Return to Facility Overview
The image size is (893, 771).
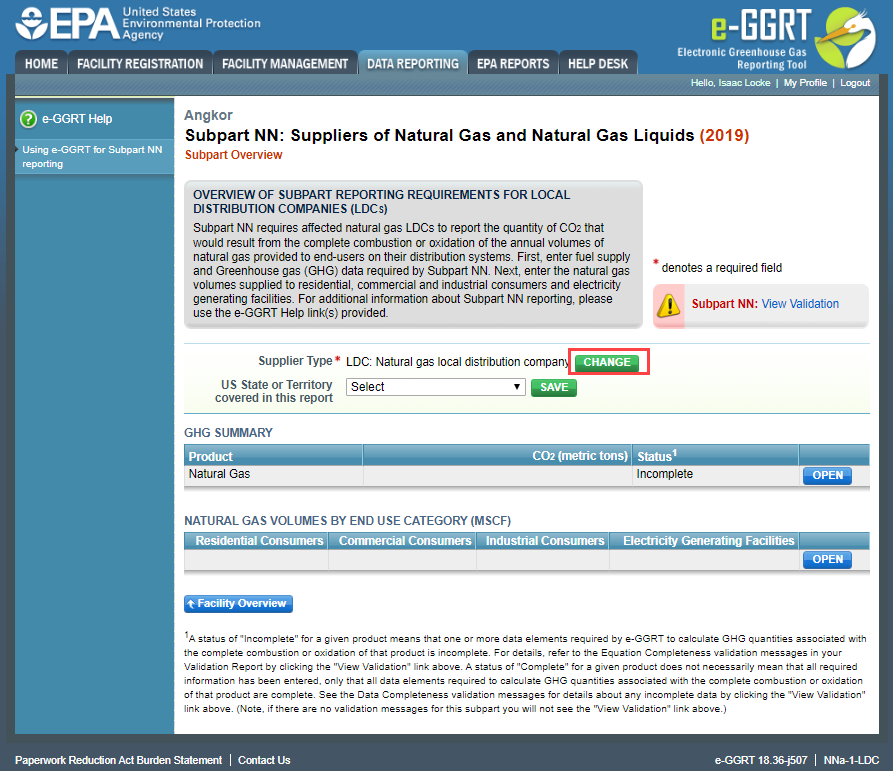pyautogui.click(x=238, y=604)
